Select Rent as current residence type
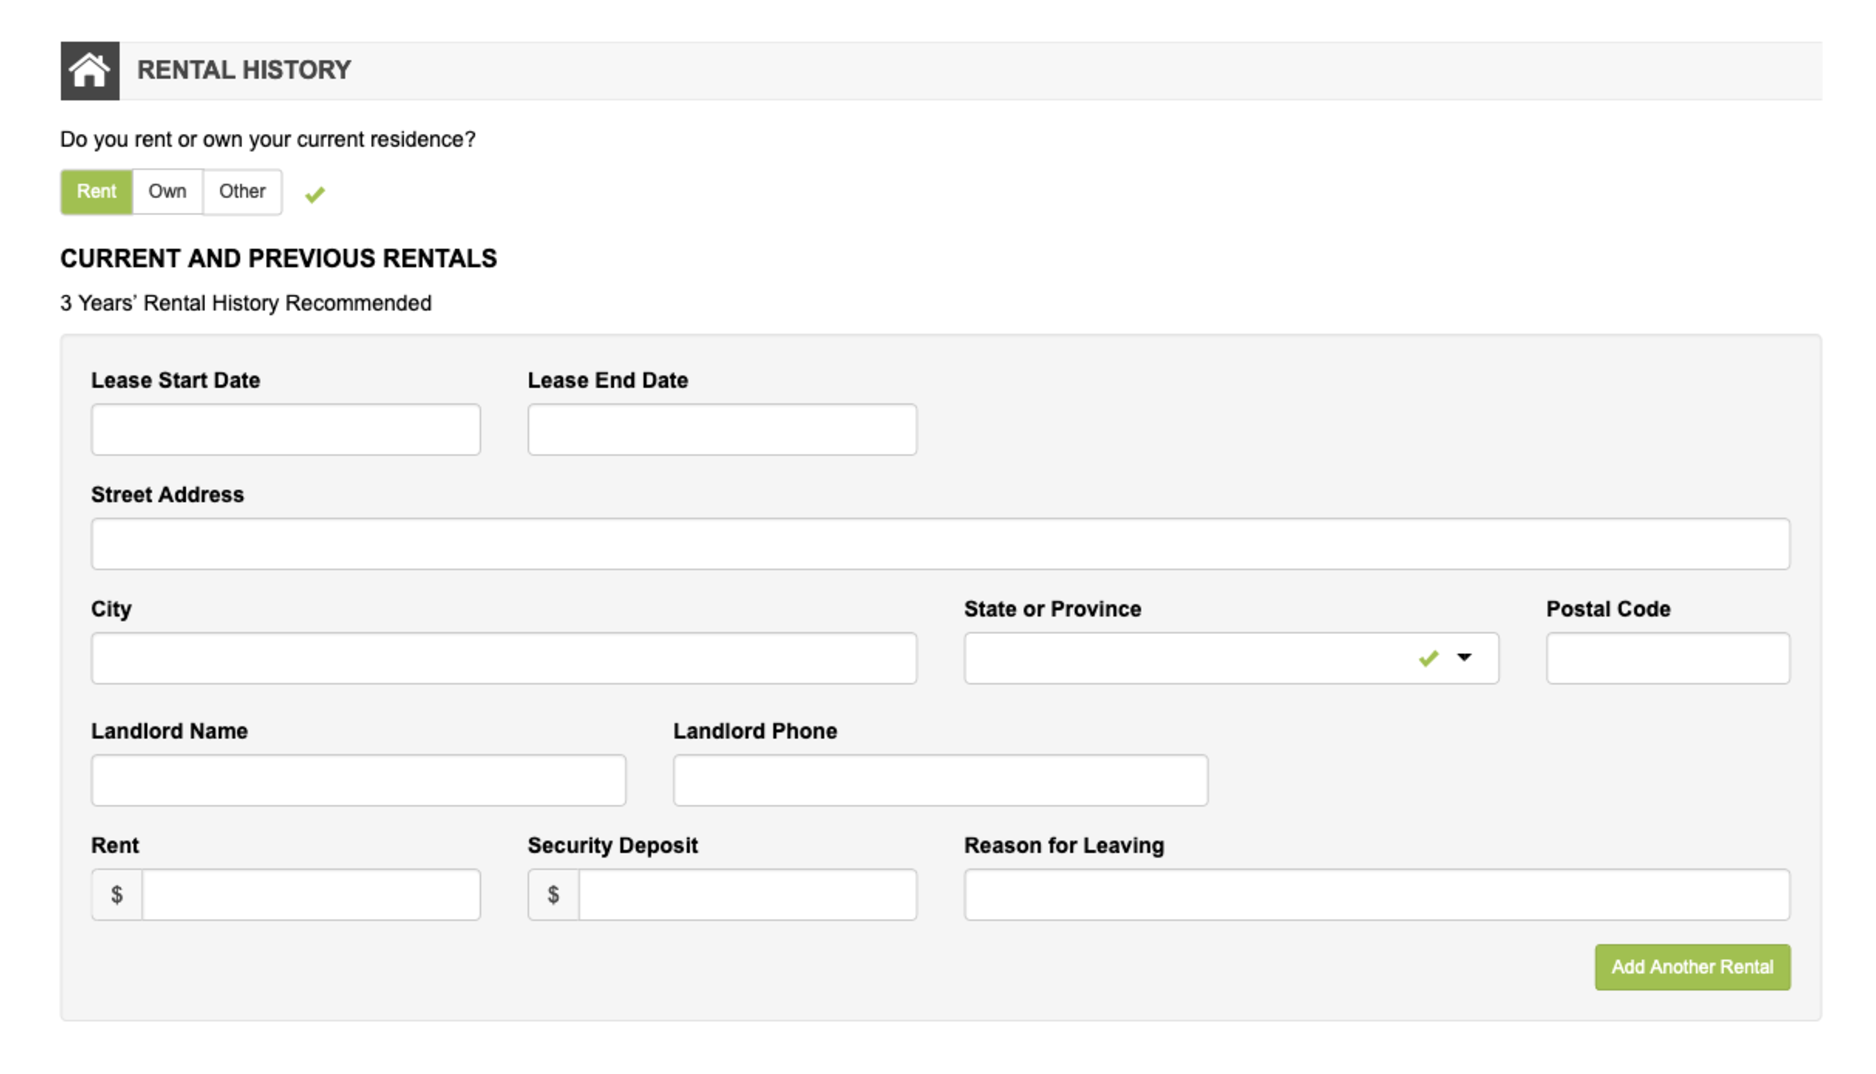The height and width of the screenshot is (1074, 1876). 96,192
